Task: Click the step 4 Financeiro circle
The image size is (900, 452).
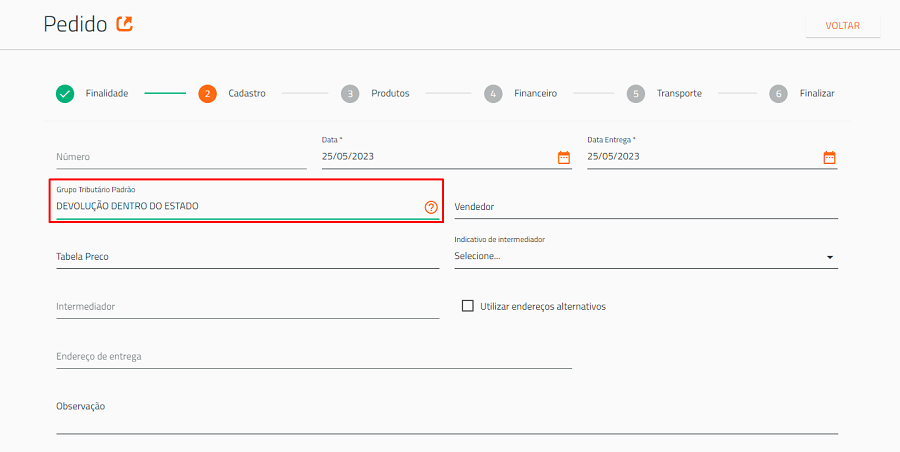Action: click(x=492, y=94)
